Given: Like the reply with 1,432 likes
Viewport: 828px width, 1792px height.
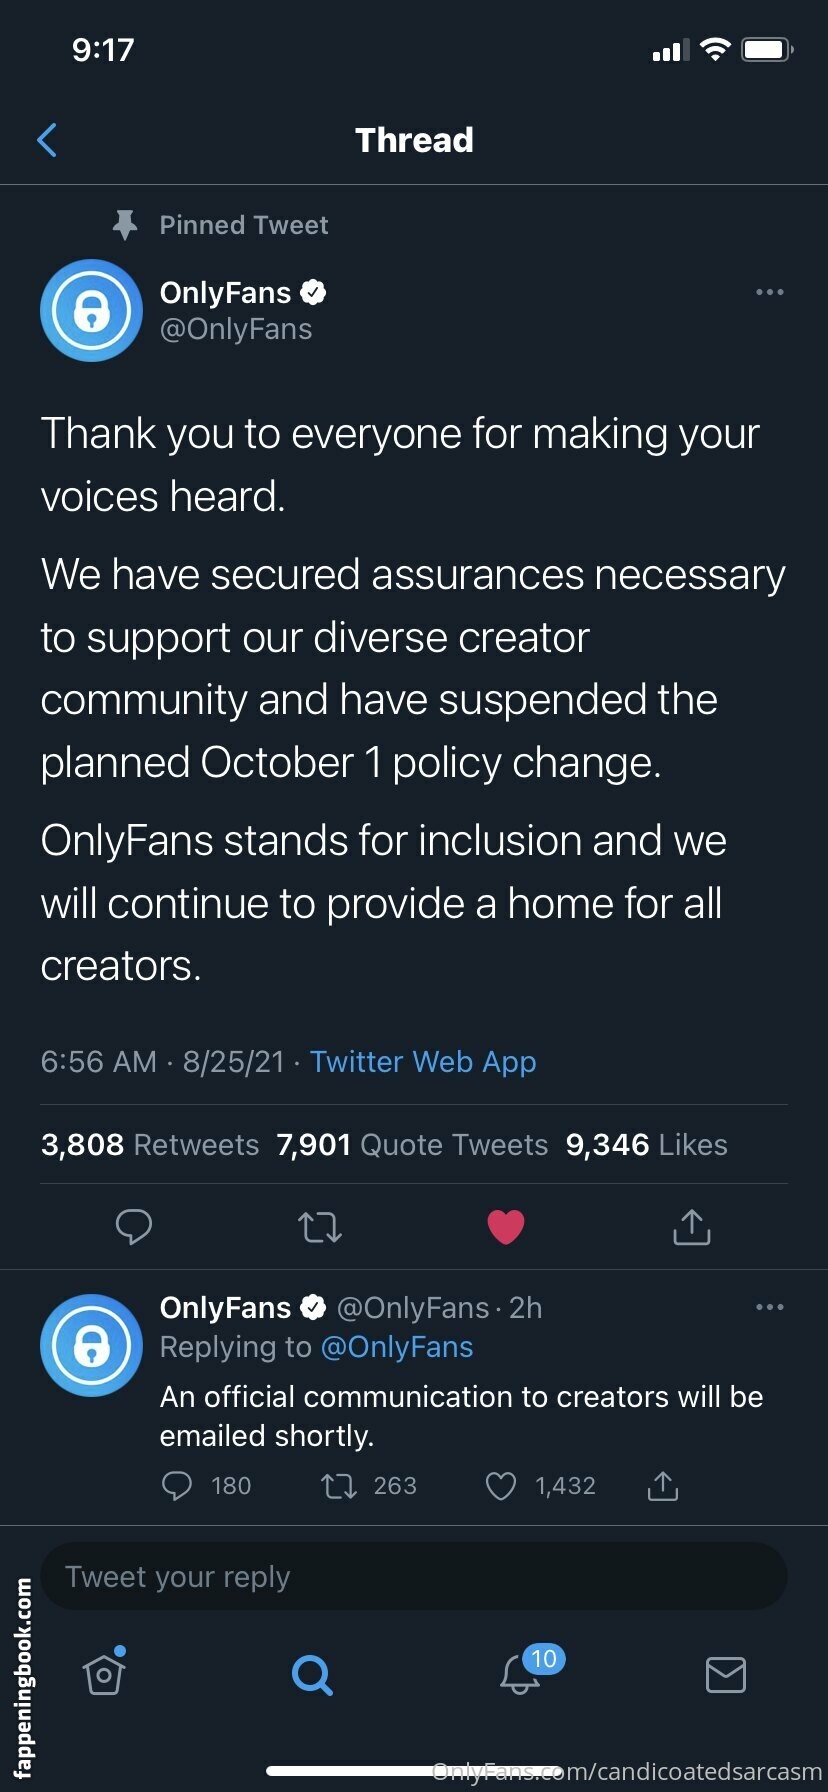Looking at the screenshot, I should 501,1486.
